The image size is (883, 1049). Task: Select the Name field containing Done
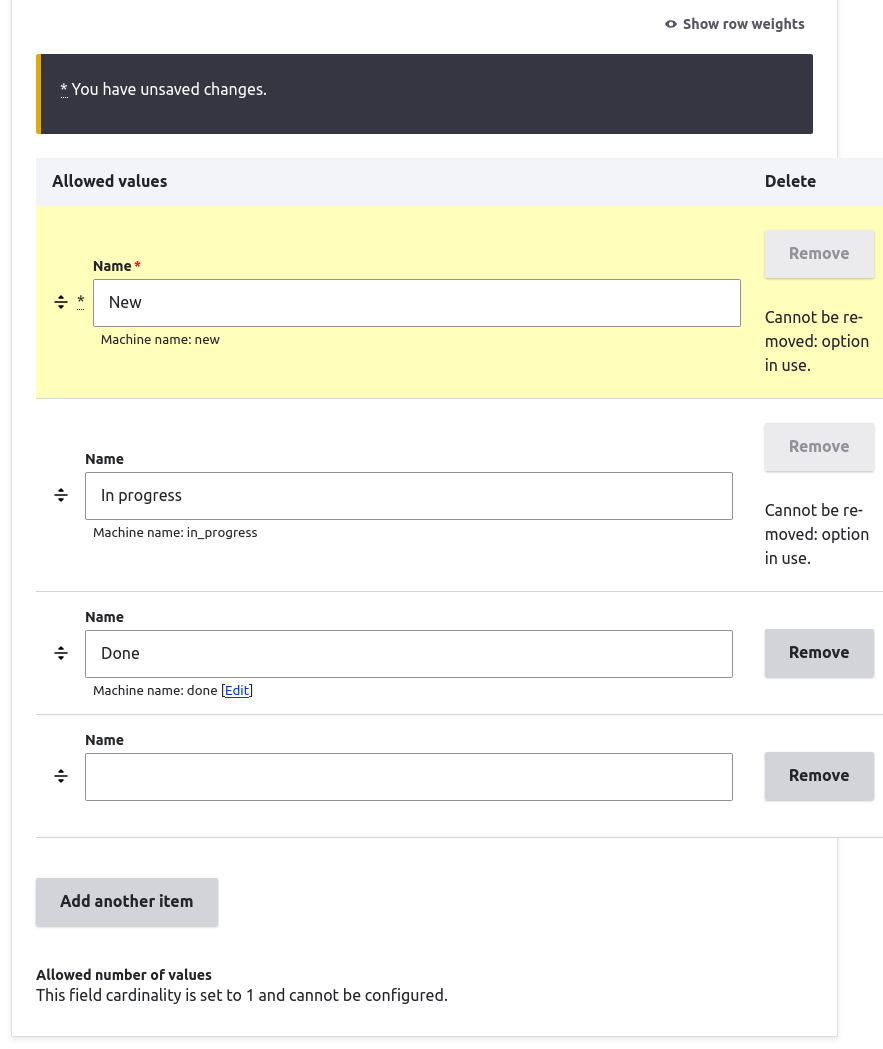click(408, 653)
